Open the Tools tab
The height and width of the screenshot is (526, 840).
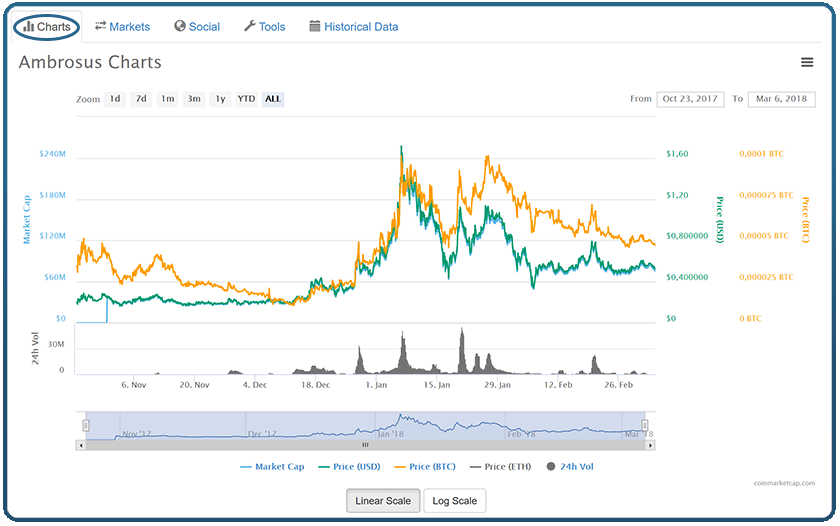point(265,27)
